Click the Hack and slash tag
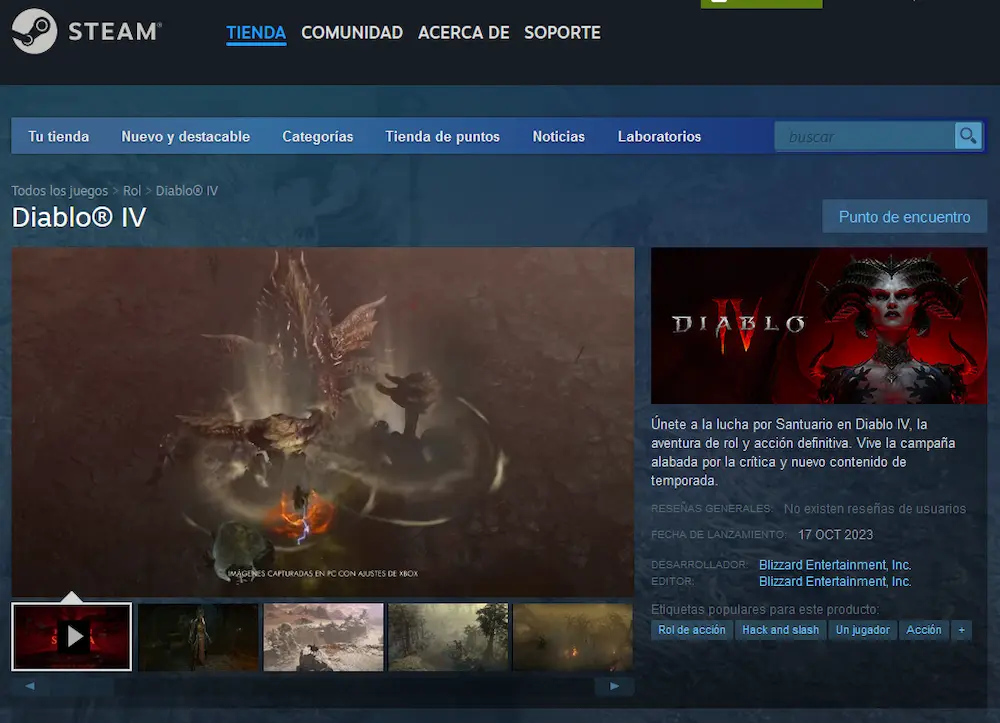 [781, 630]
